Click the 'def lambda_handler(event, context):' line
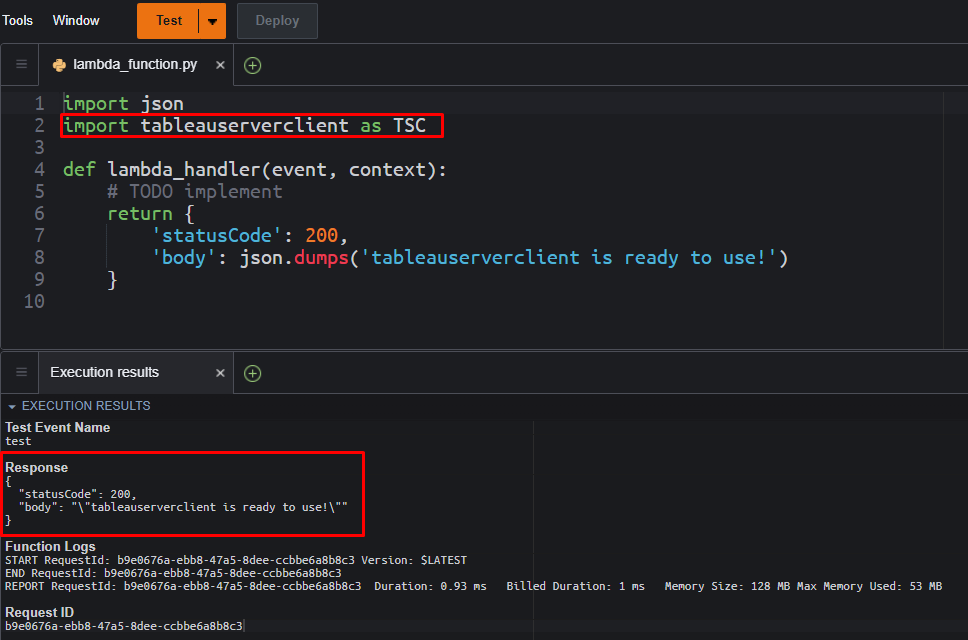Image resolution: width=968 pixels, height=640 pixels. [x=254, y=169]
